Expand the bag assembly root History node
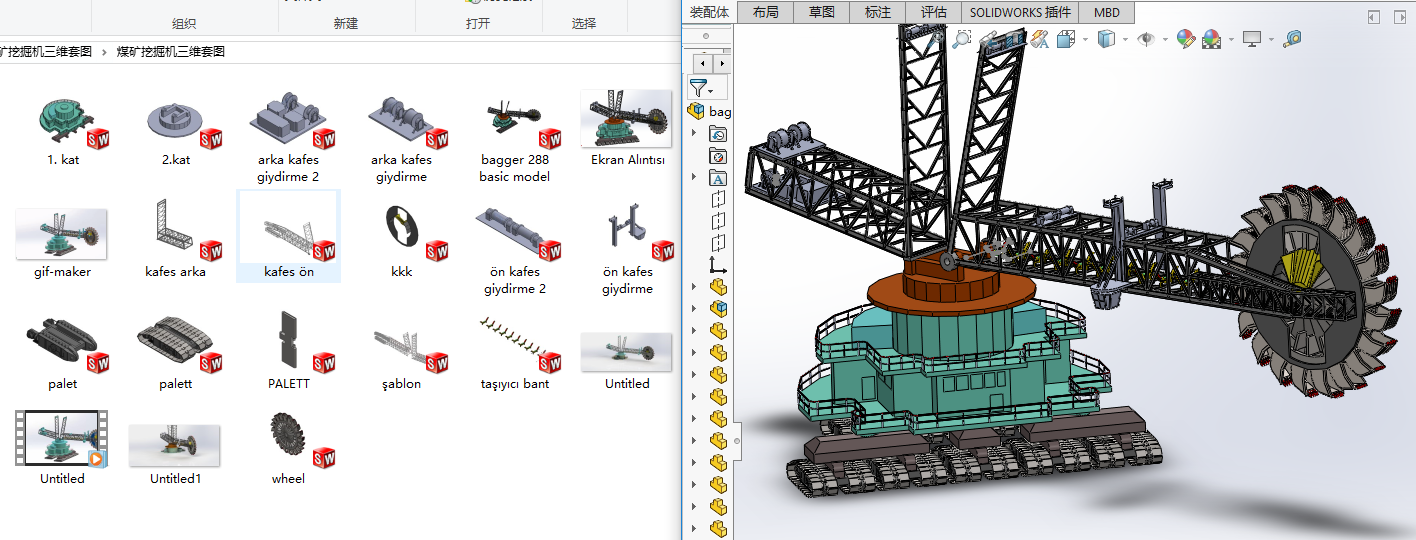The height and width of the screenshot is (540, 1416). (694, 134)
